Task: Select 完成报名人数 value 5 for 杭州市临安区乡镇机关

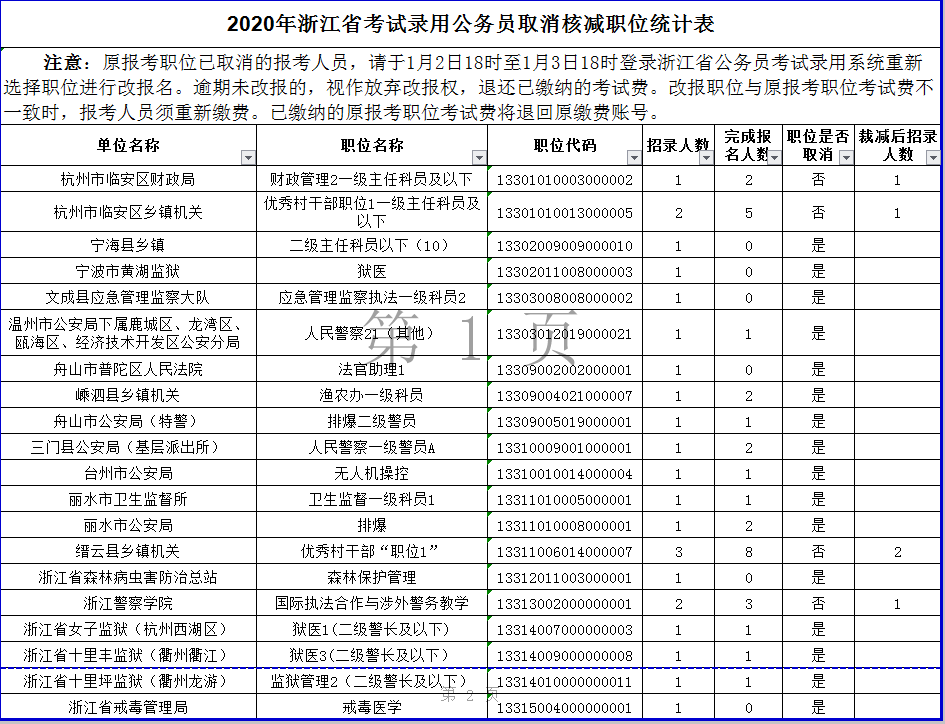Action: click(x=749, y=212)
